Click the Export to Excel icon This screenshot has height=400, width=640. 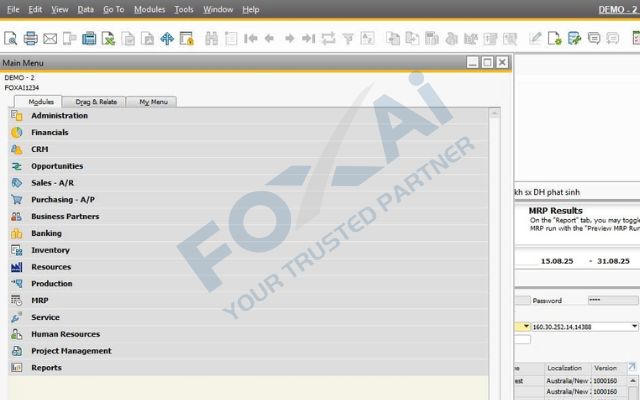tap(109, 39)
